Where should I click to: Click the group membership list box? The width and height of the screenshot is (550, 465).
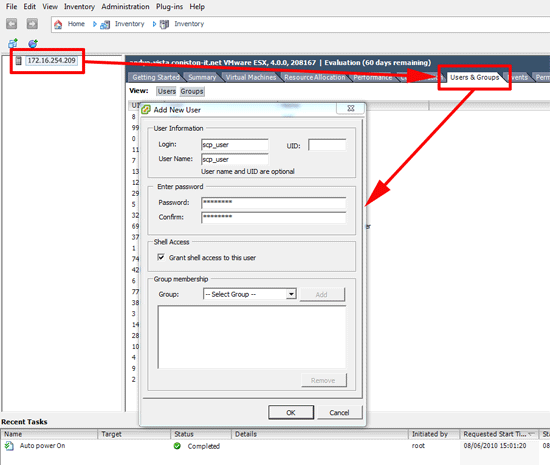tap(252, 337)
